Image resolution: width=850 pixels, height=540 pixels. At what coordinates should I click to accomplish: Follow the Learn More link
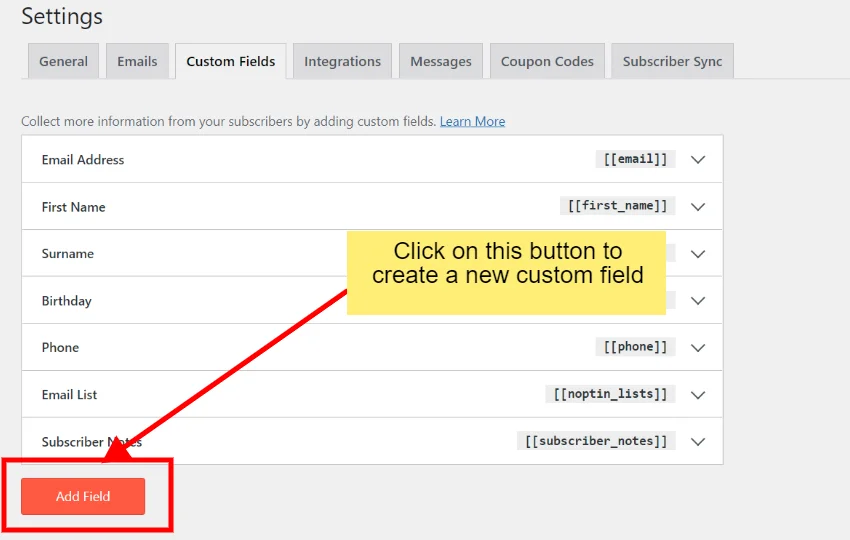472,121
